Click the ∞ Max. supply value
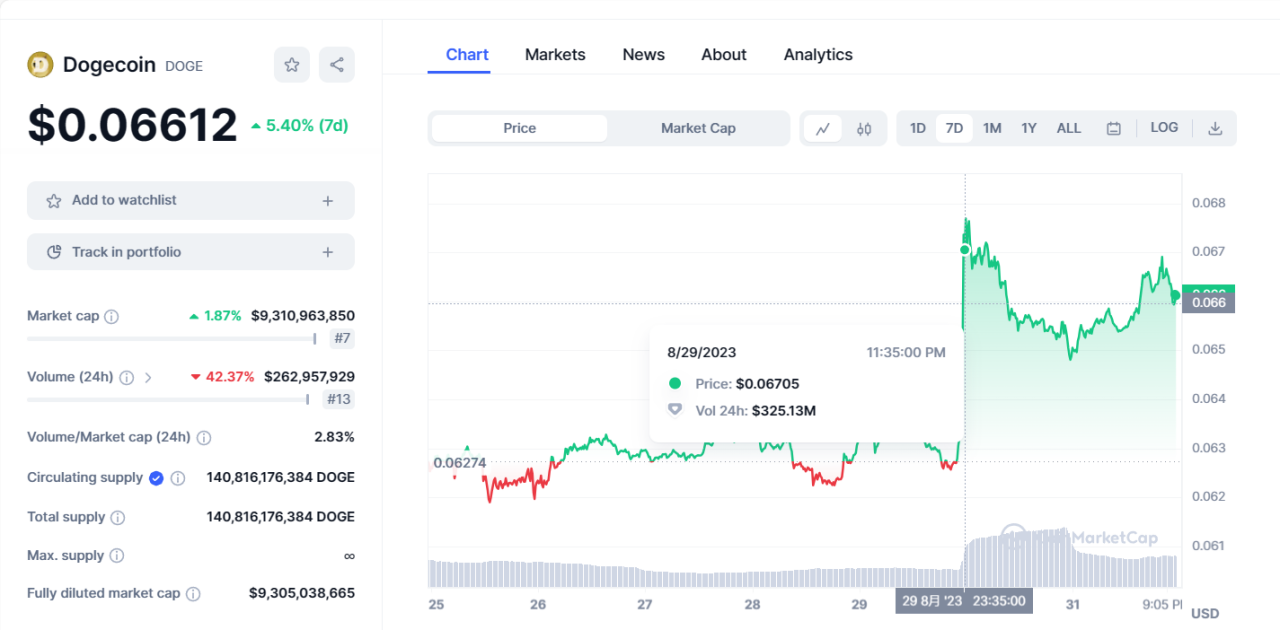The image size is (1280, 630). click(349, 556)
